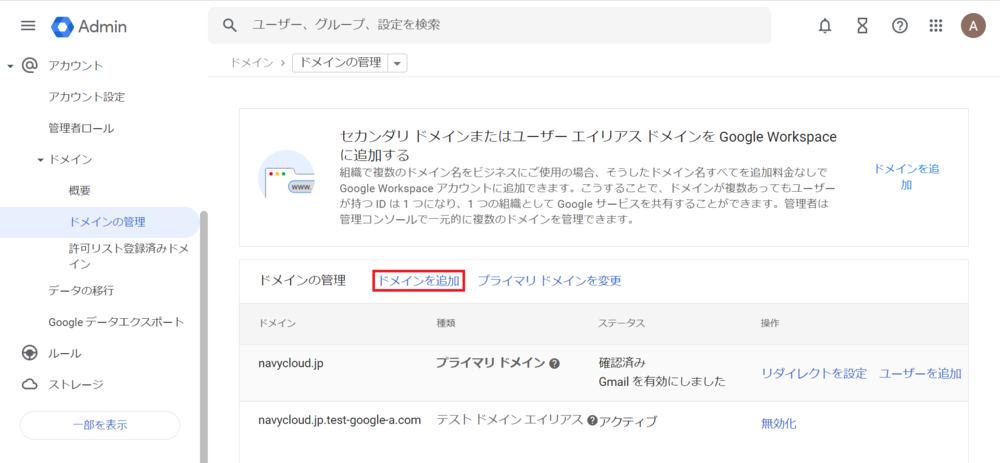Select アカウント設定 in the sidebar
This screenshot has width=1000, height=463.
click(86, 97)
